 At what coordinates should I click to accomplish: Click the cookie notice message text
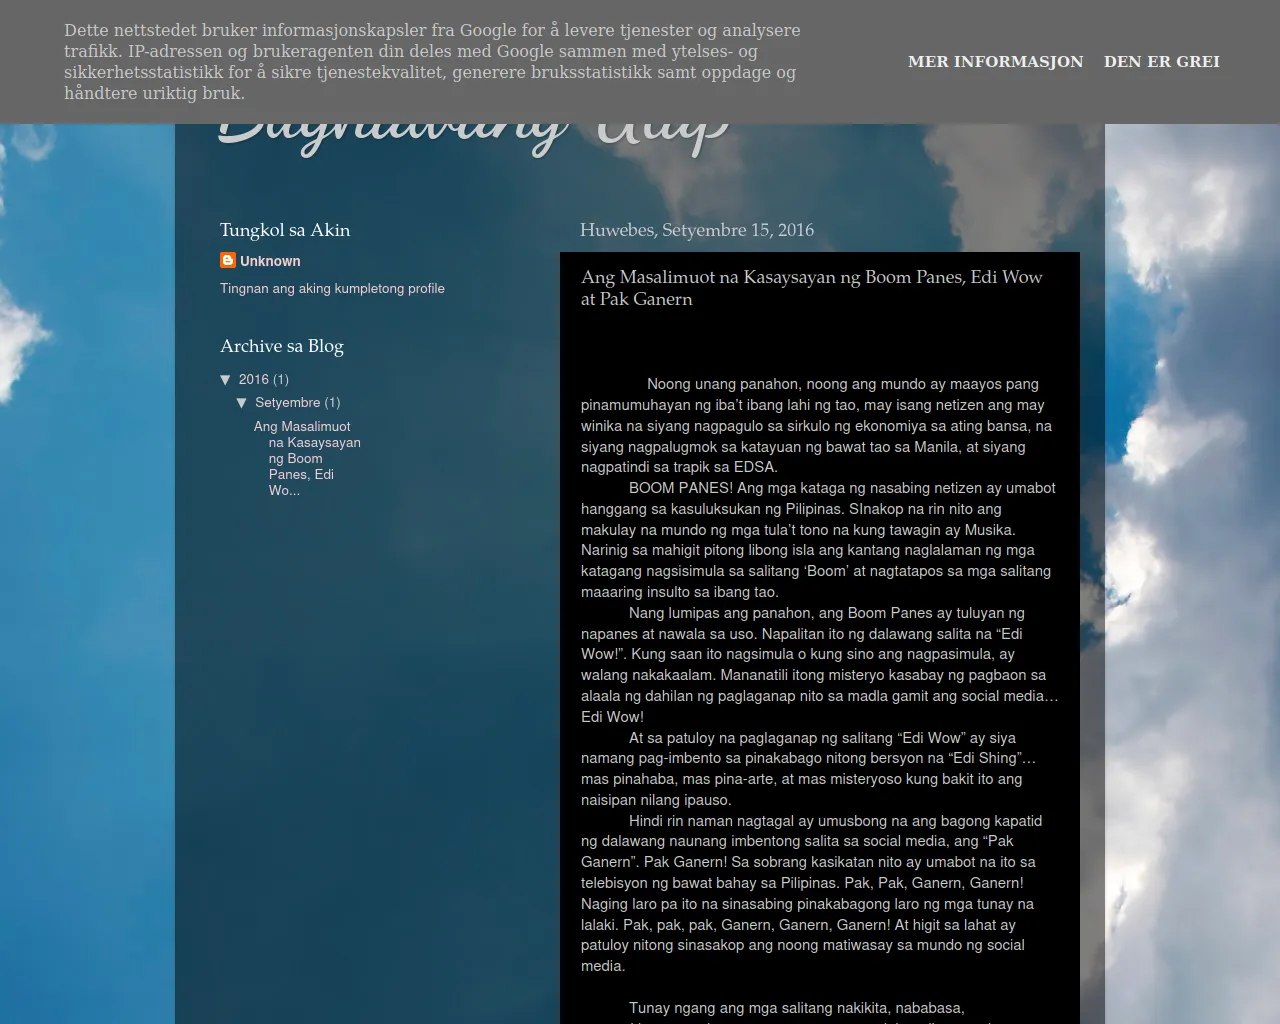click(x=432, y=62)
